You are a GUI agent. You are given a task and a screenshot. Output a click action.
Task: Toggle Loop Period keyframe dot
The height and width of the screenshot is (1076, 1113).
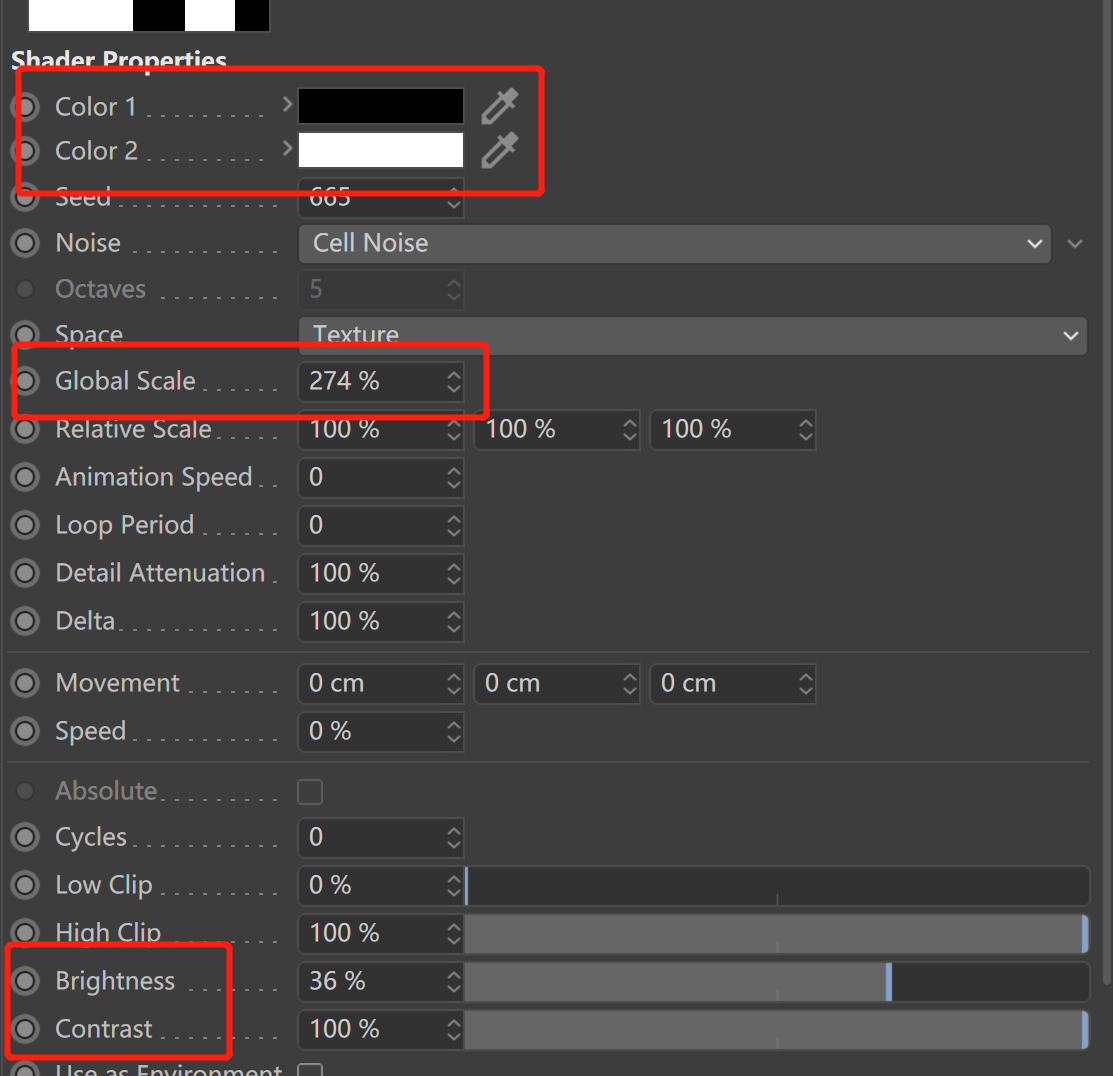point(26,525)
